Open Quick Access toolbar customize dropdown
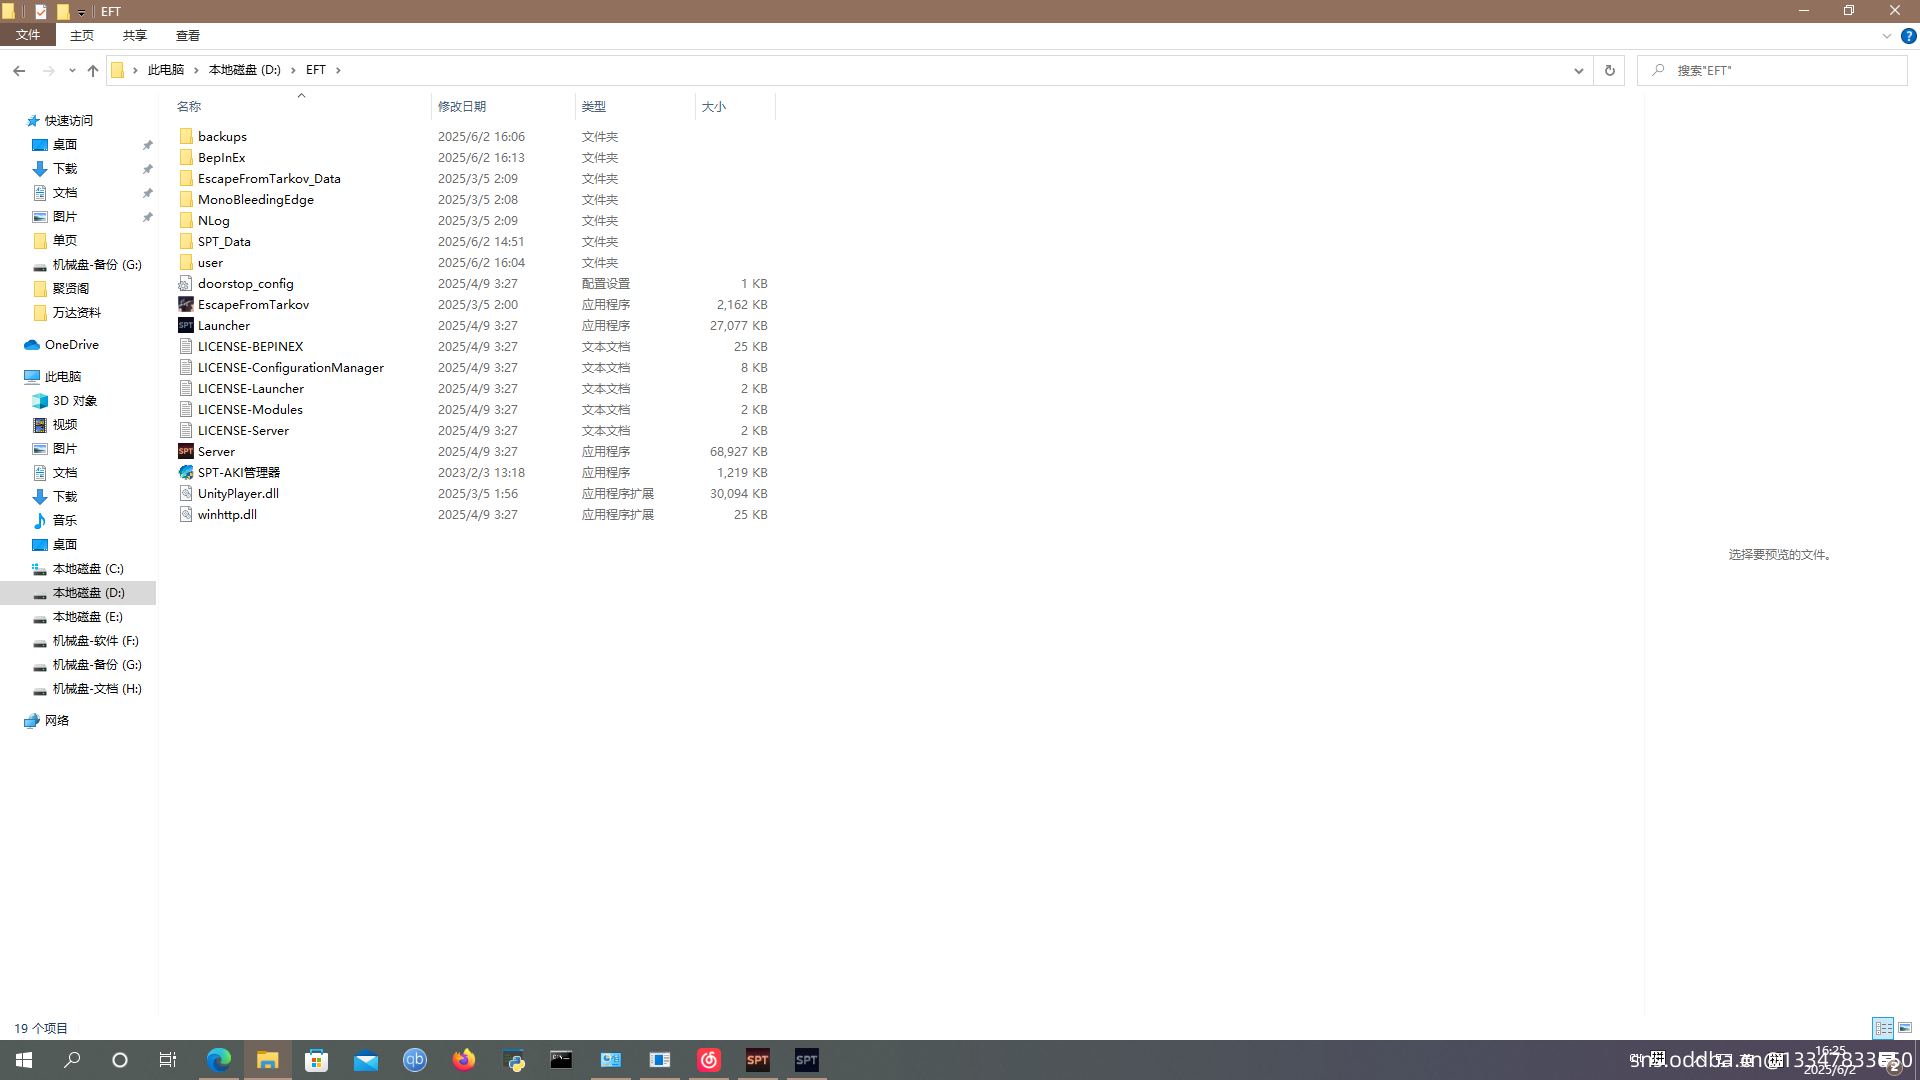Viewport: 1920px width, 1080px height. tap(82, 12)
